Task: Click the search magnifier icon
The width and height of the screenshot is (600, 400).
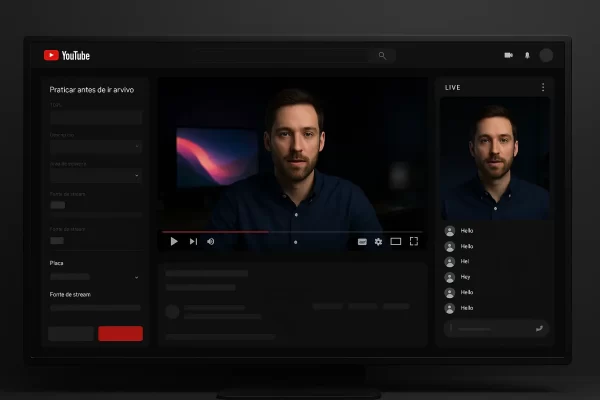Action: point(381,56)
